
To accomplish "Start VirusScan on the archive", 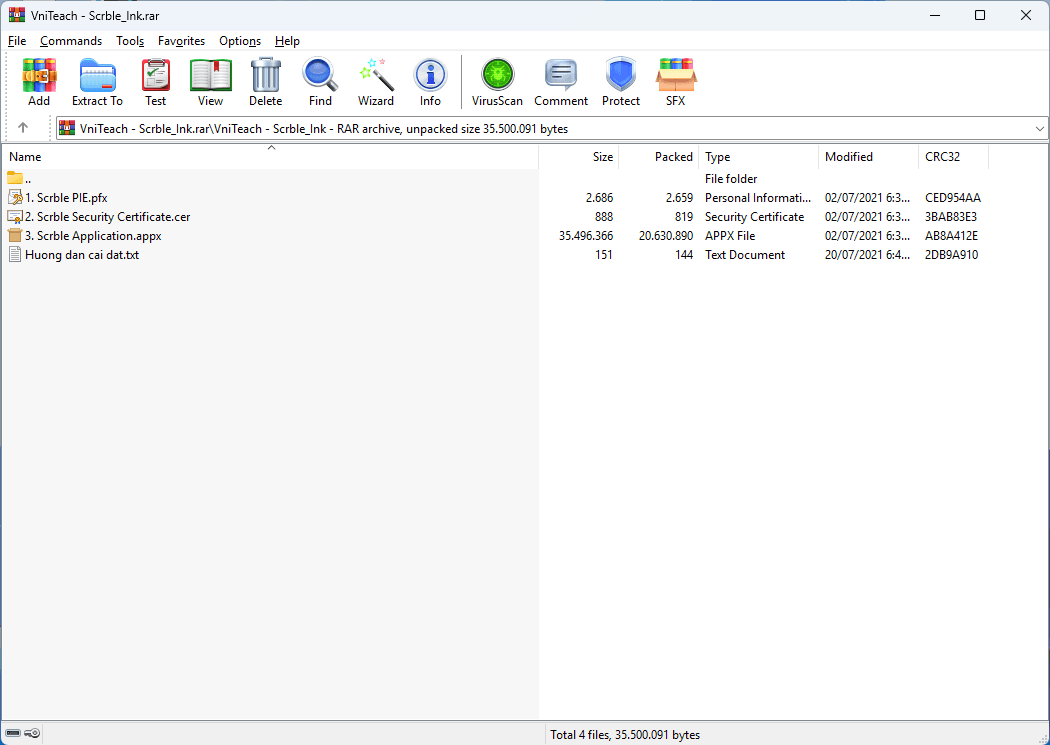I will tap(497, 82).
